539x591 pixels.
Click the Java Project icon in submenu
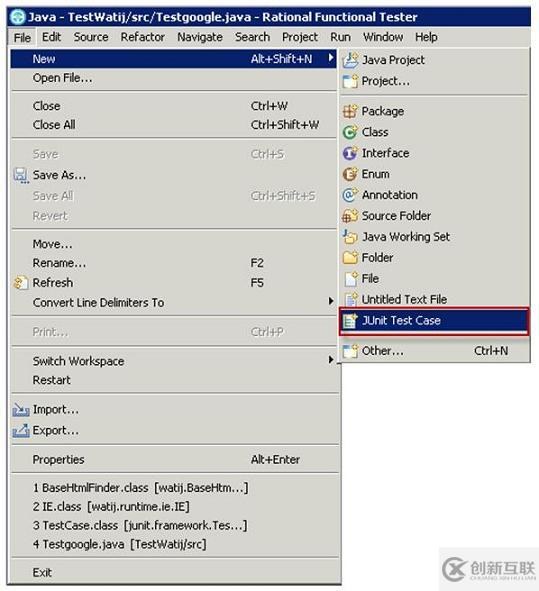[x=350, y=60]
